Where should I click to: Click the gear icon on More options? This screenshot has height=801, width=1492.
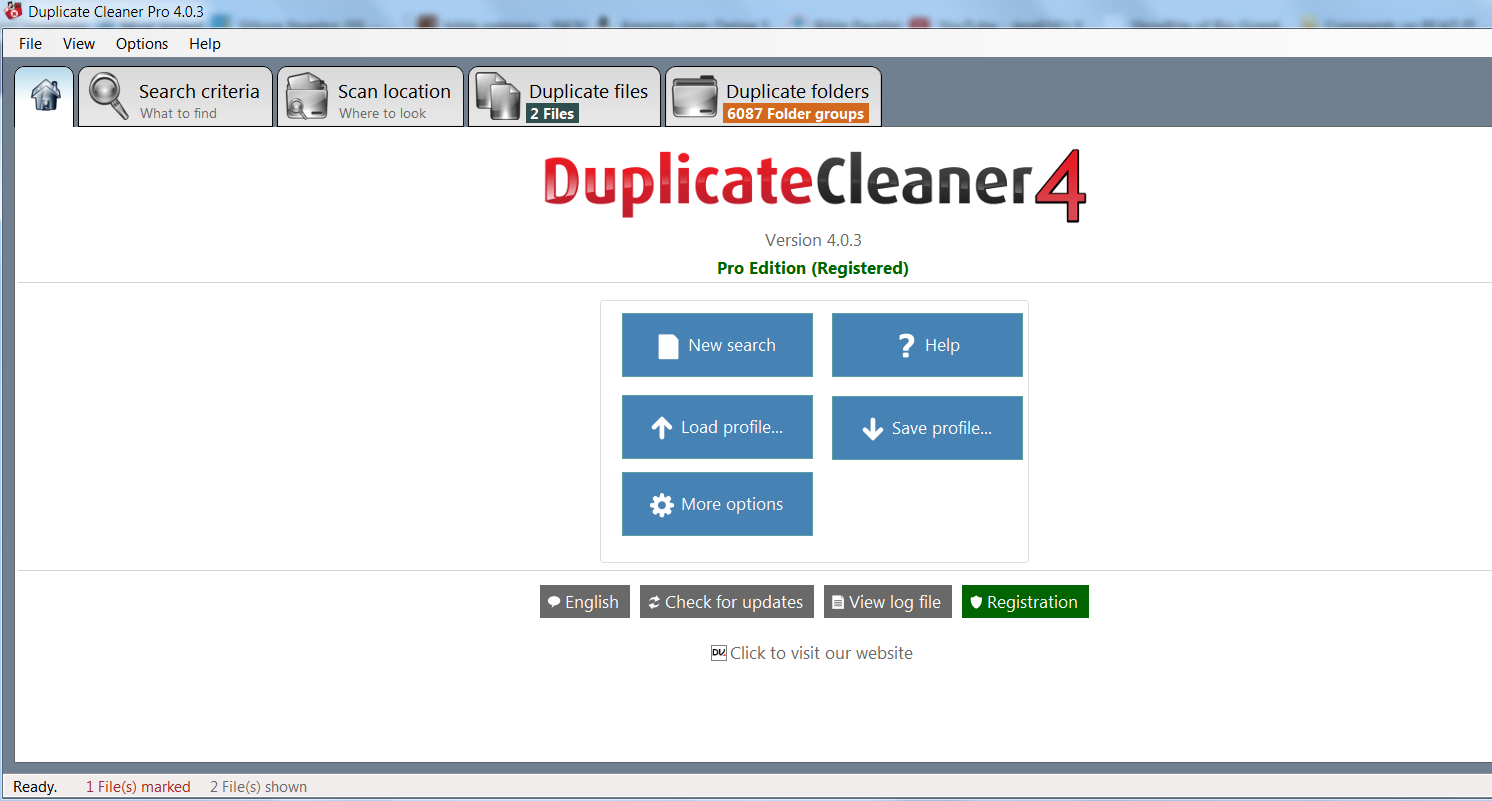point(661,505)
